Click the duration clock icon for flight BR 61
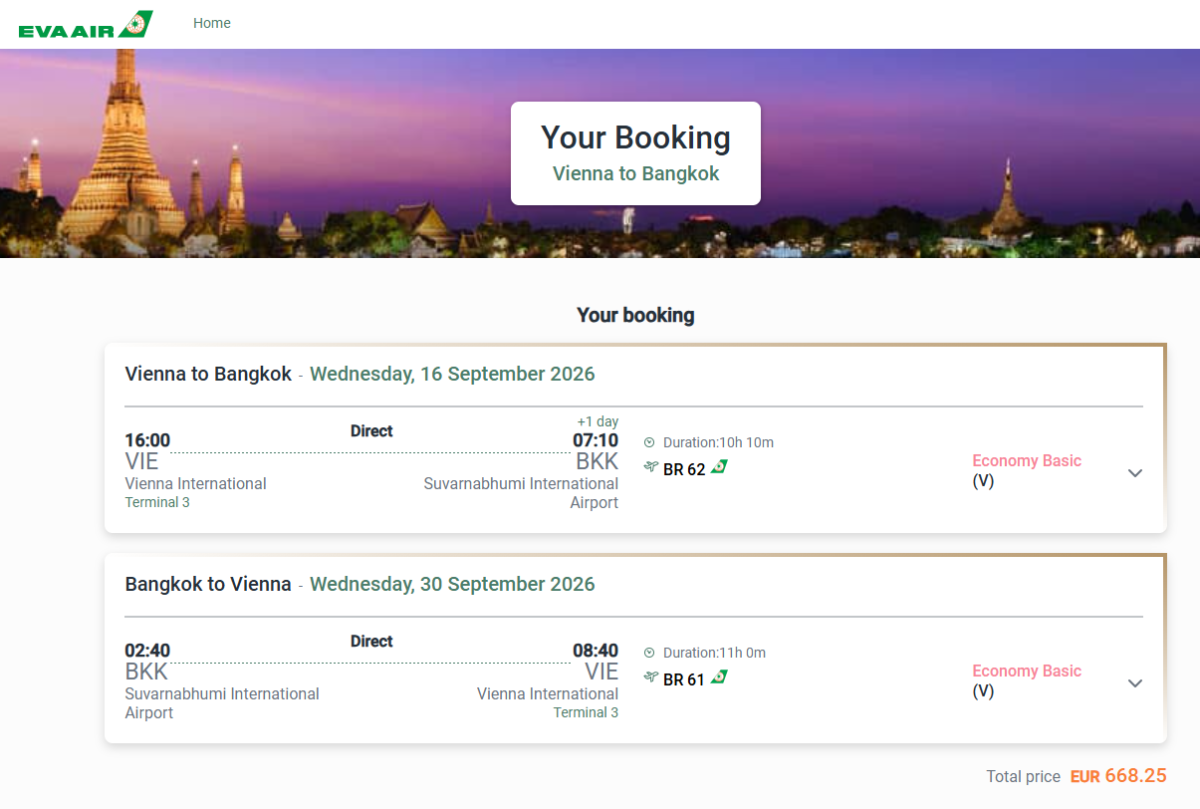 (649, 652)
